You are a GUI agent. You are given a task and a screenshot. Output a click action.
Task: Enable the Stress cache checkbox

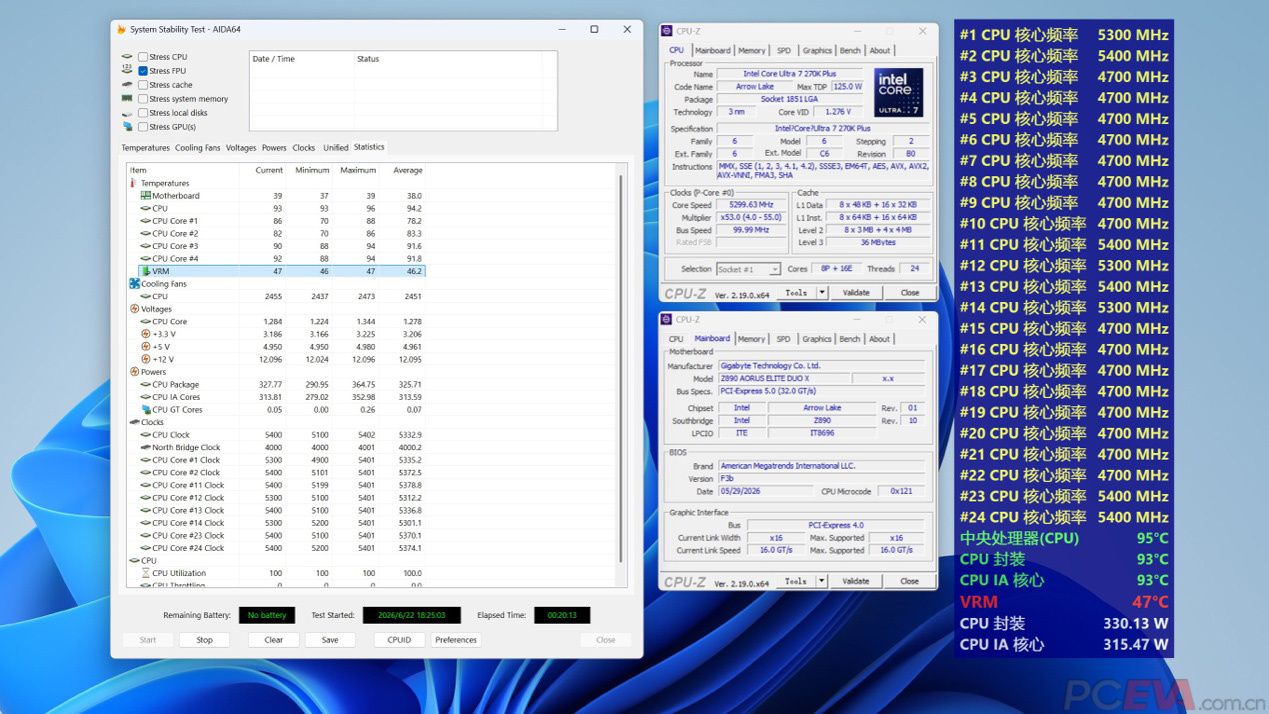point(143,85)
